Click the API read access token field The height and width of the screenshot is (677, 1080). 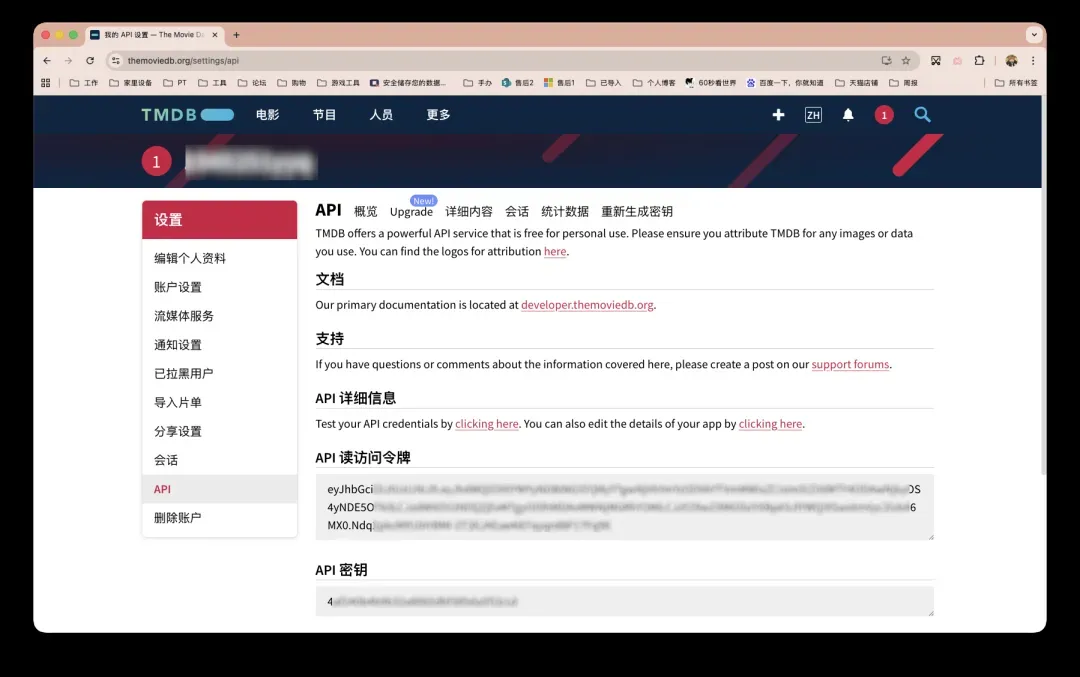(x=625, y=507)
